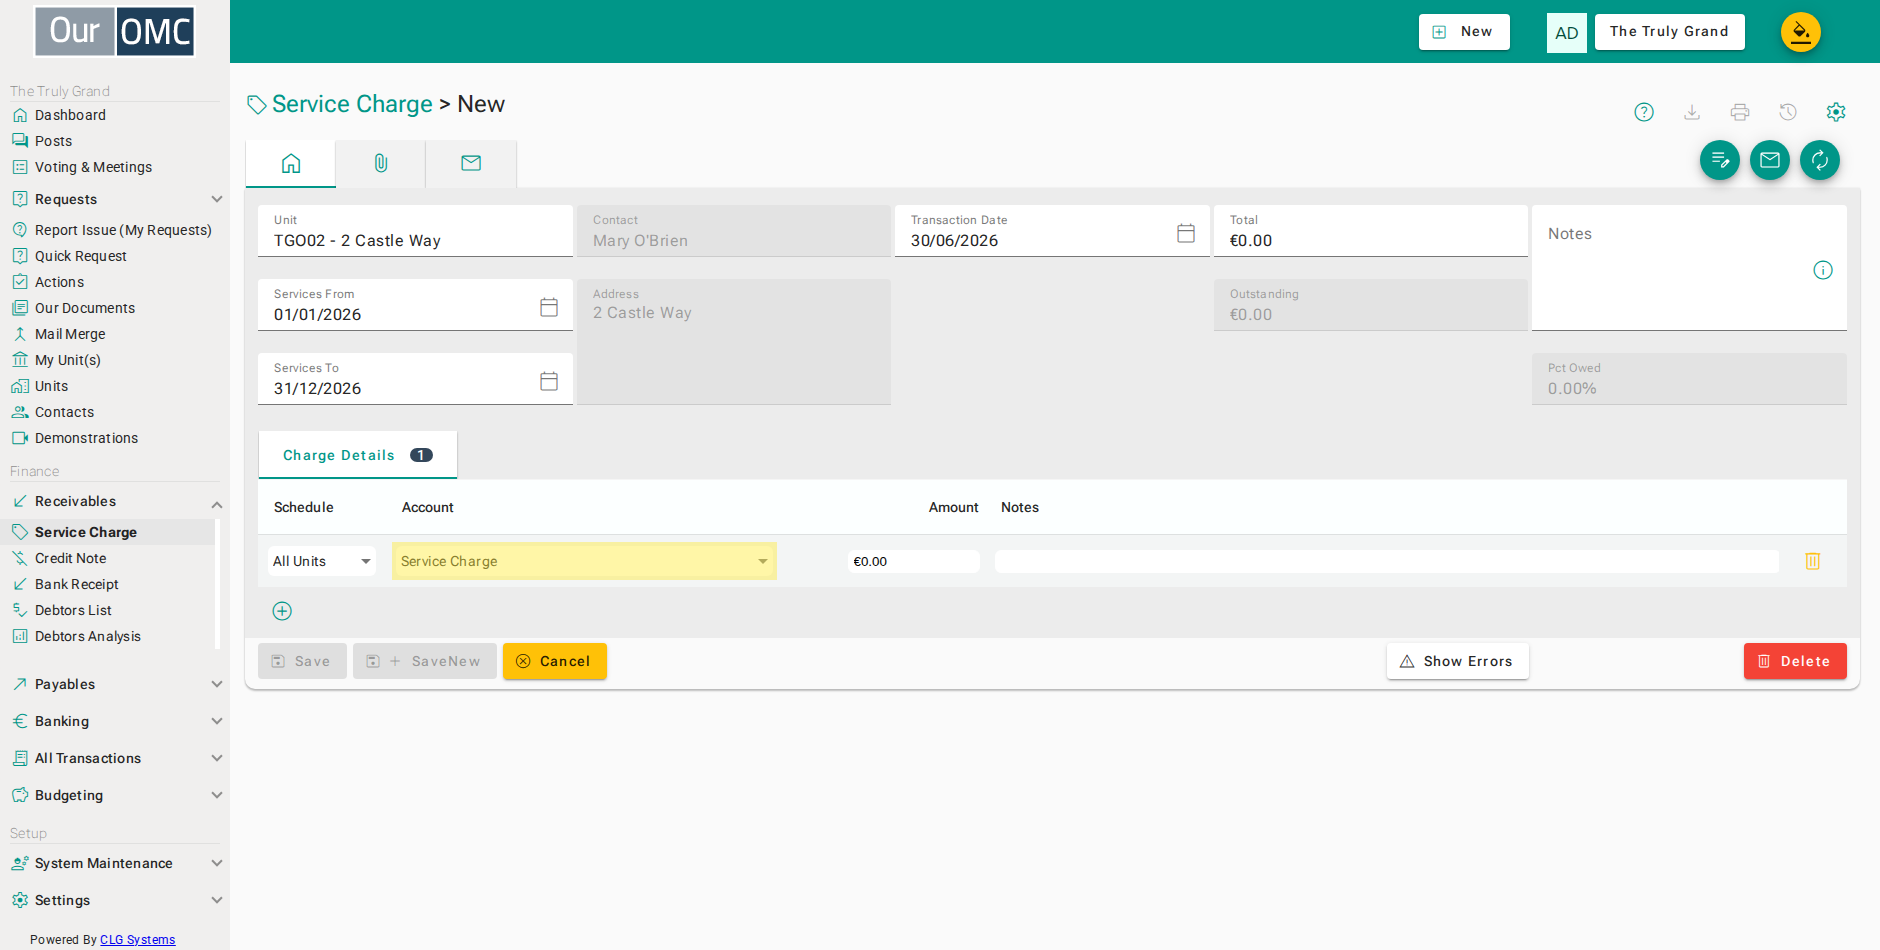The width and height of the screenshot is (1880, 950).
Task: Click the New button in top bar
Action: click(1464, 32)
